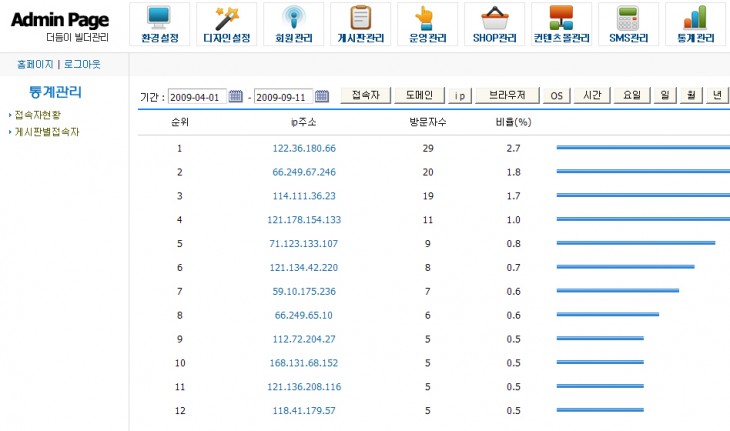The width and height of the screenshot is (730, 431).
Task: Open 컨텐츠몰관리 content mall icon
Action: 560,18
